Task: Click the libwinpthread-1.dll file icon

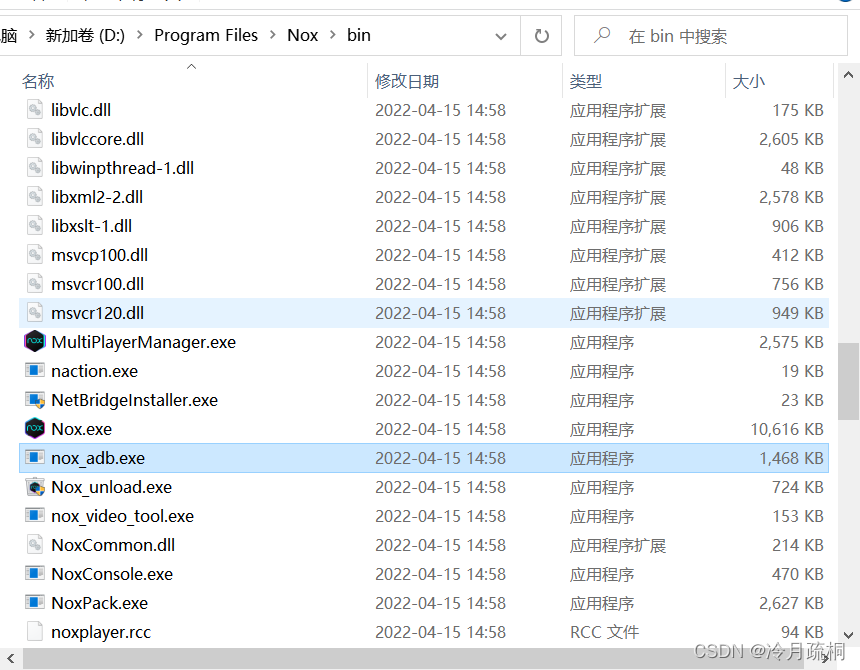Action: tap(35, 168)
